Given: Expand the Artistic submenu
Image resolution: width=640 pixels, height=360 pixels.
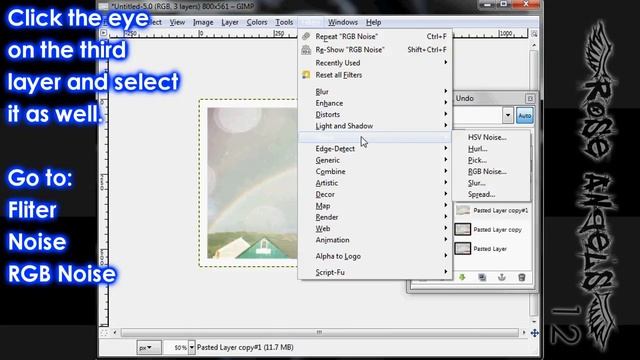Looking at the screenshot, I should click(x=376, y=183).
